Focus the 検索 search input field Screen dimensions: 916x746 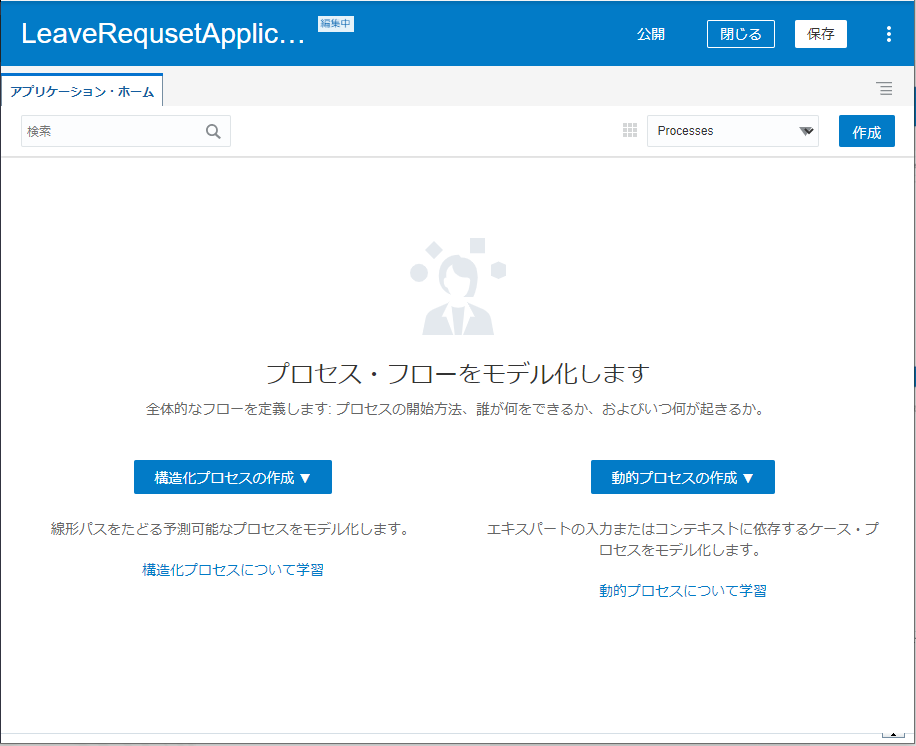click(112, 131)
